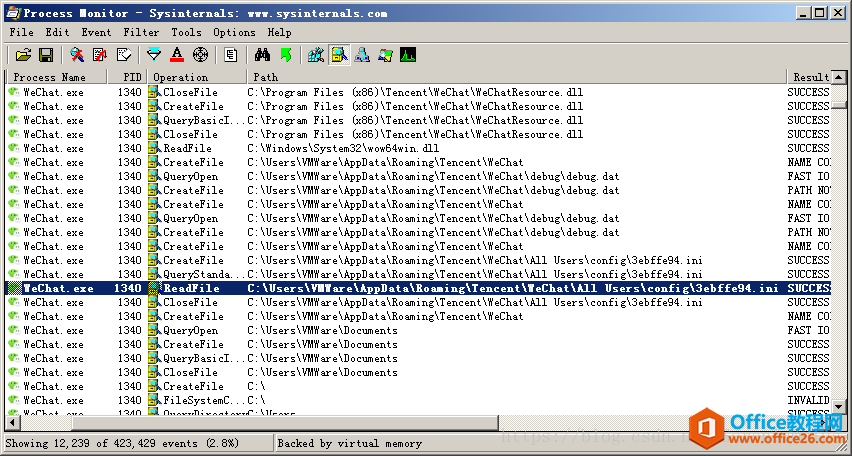Click the target crosshair include-process icon
Screen dimensions: 852x456
point(200,54)
